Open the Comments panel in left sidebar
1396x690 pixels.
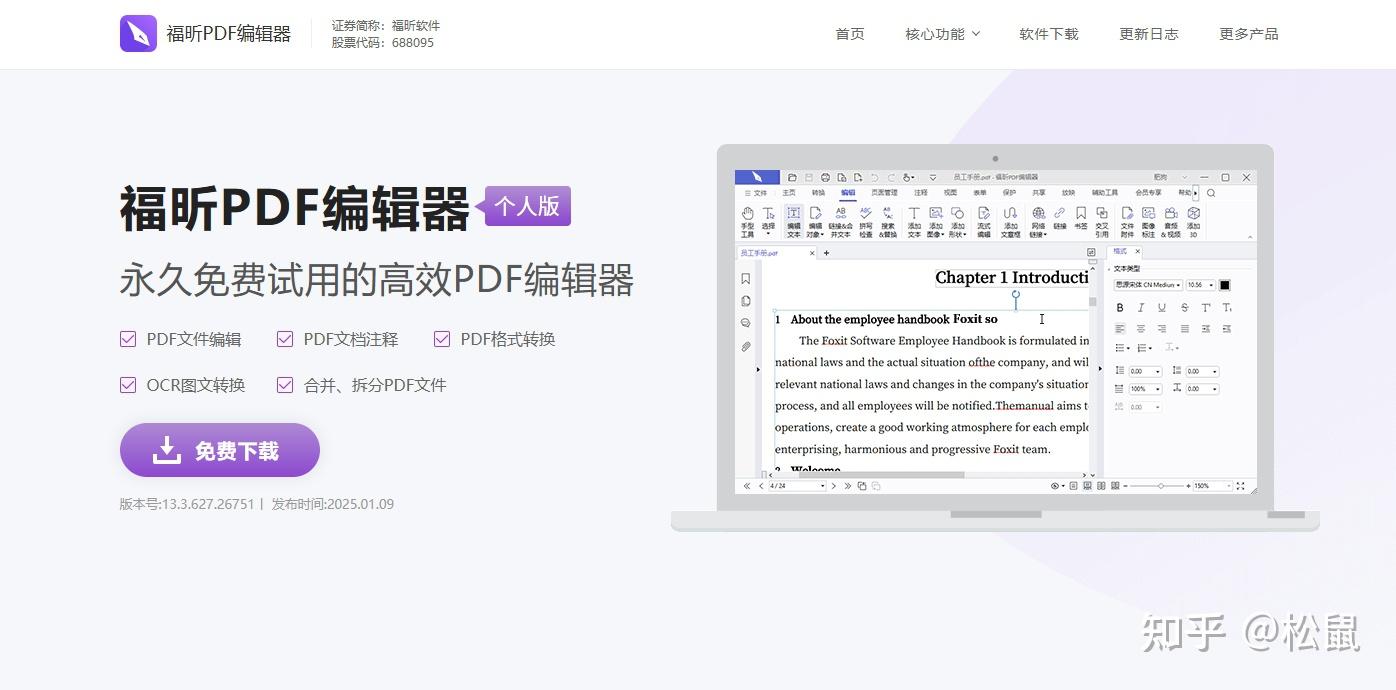tap(746, 323)
